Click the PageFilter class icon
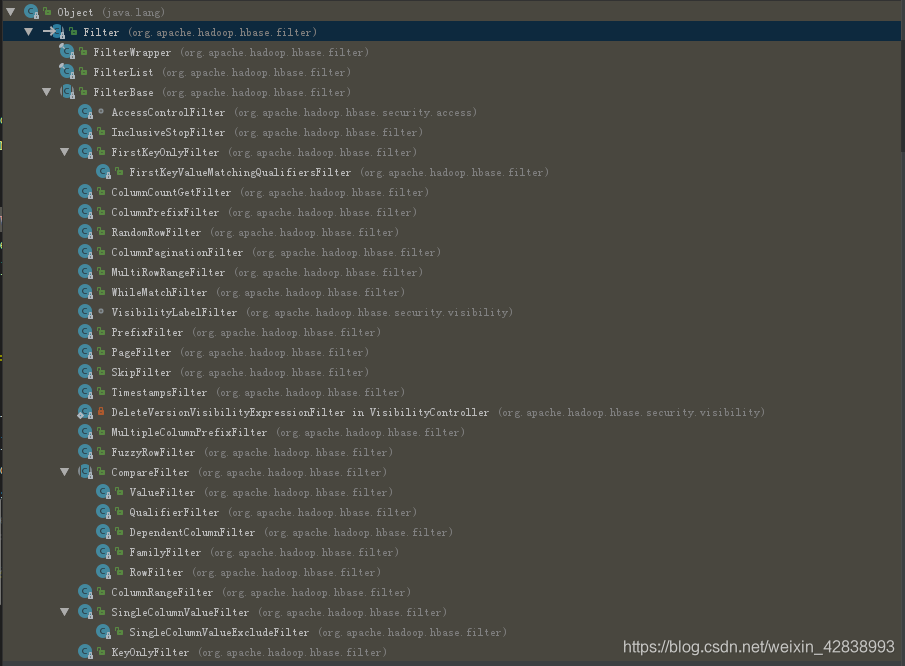Screen dimensions: 905x666 pos(85,352)
